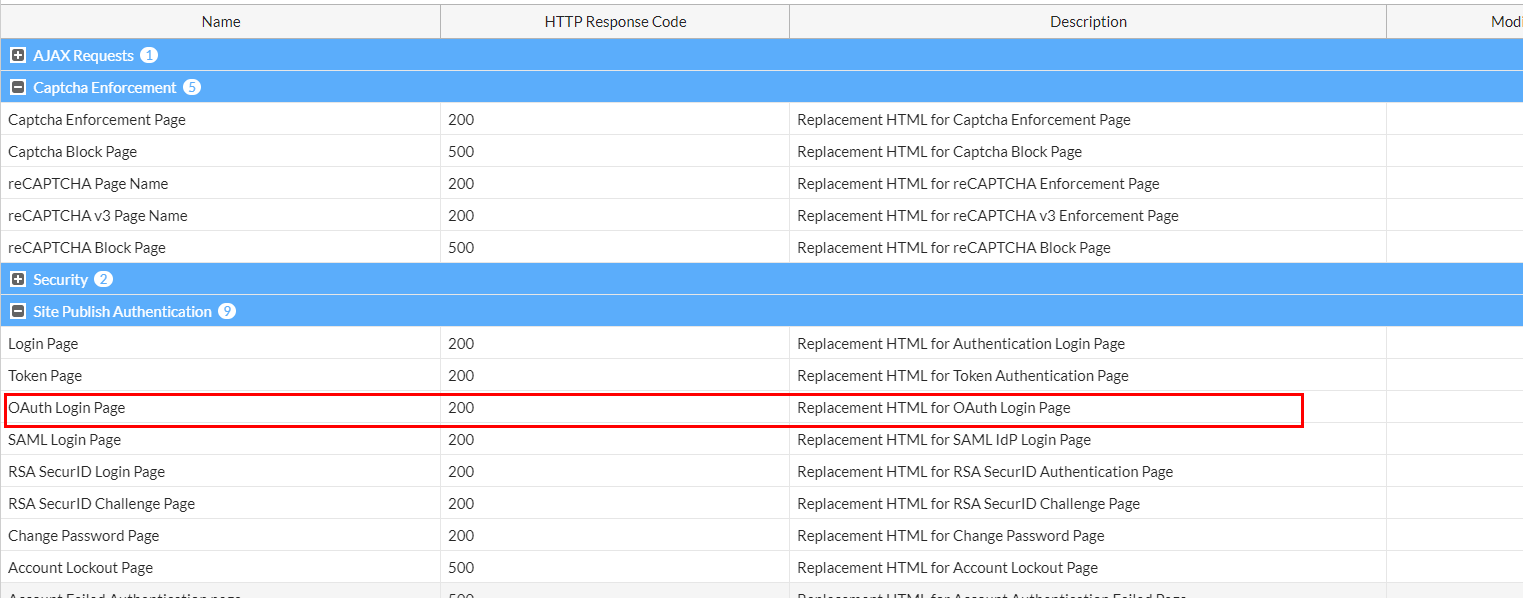Click Security group label
The width and height of the screenshot is (1523, 598).
(61, 280)
